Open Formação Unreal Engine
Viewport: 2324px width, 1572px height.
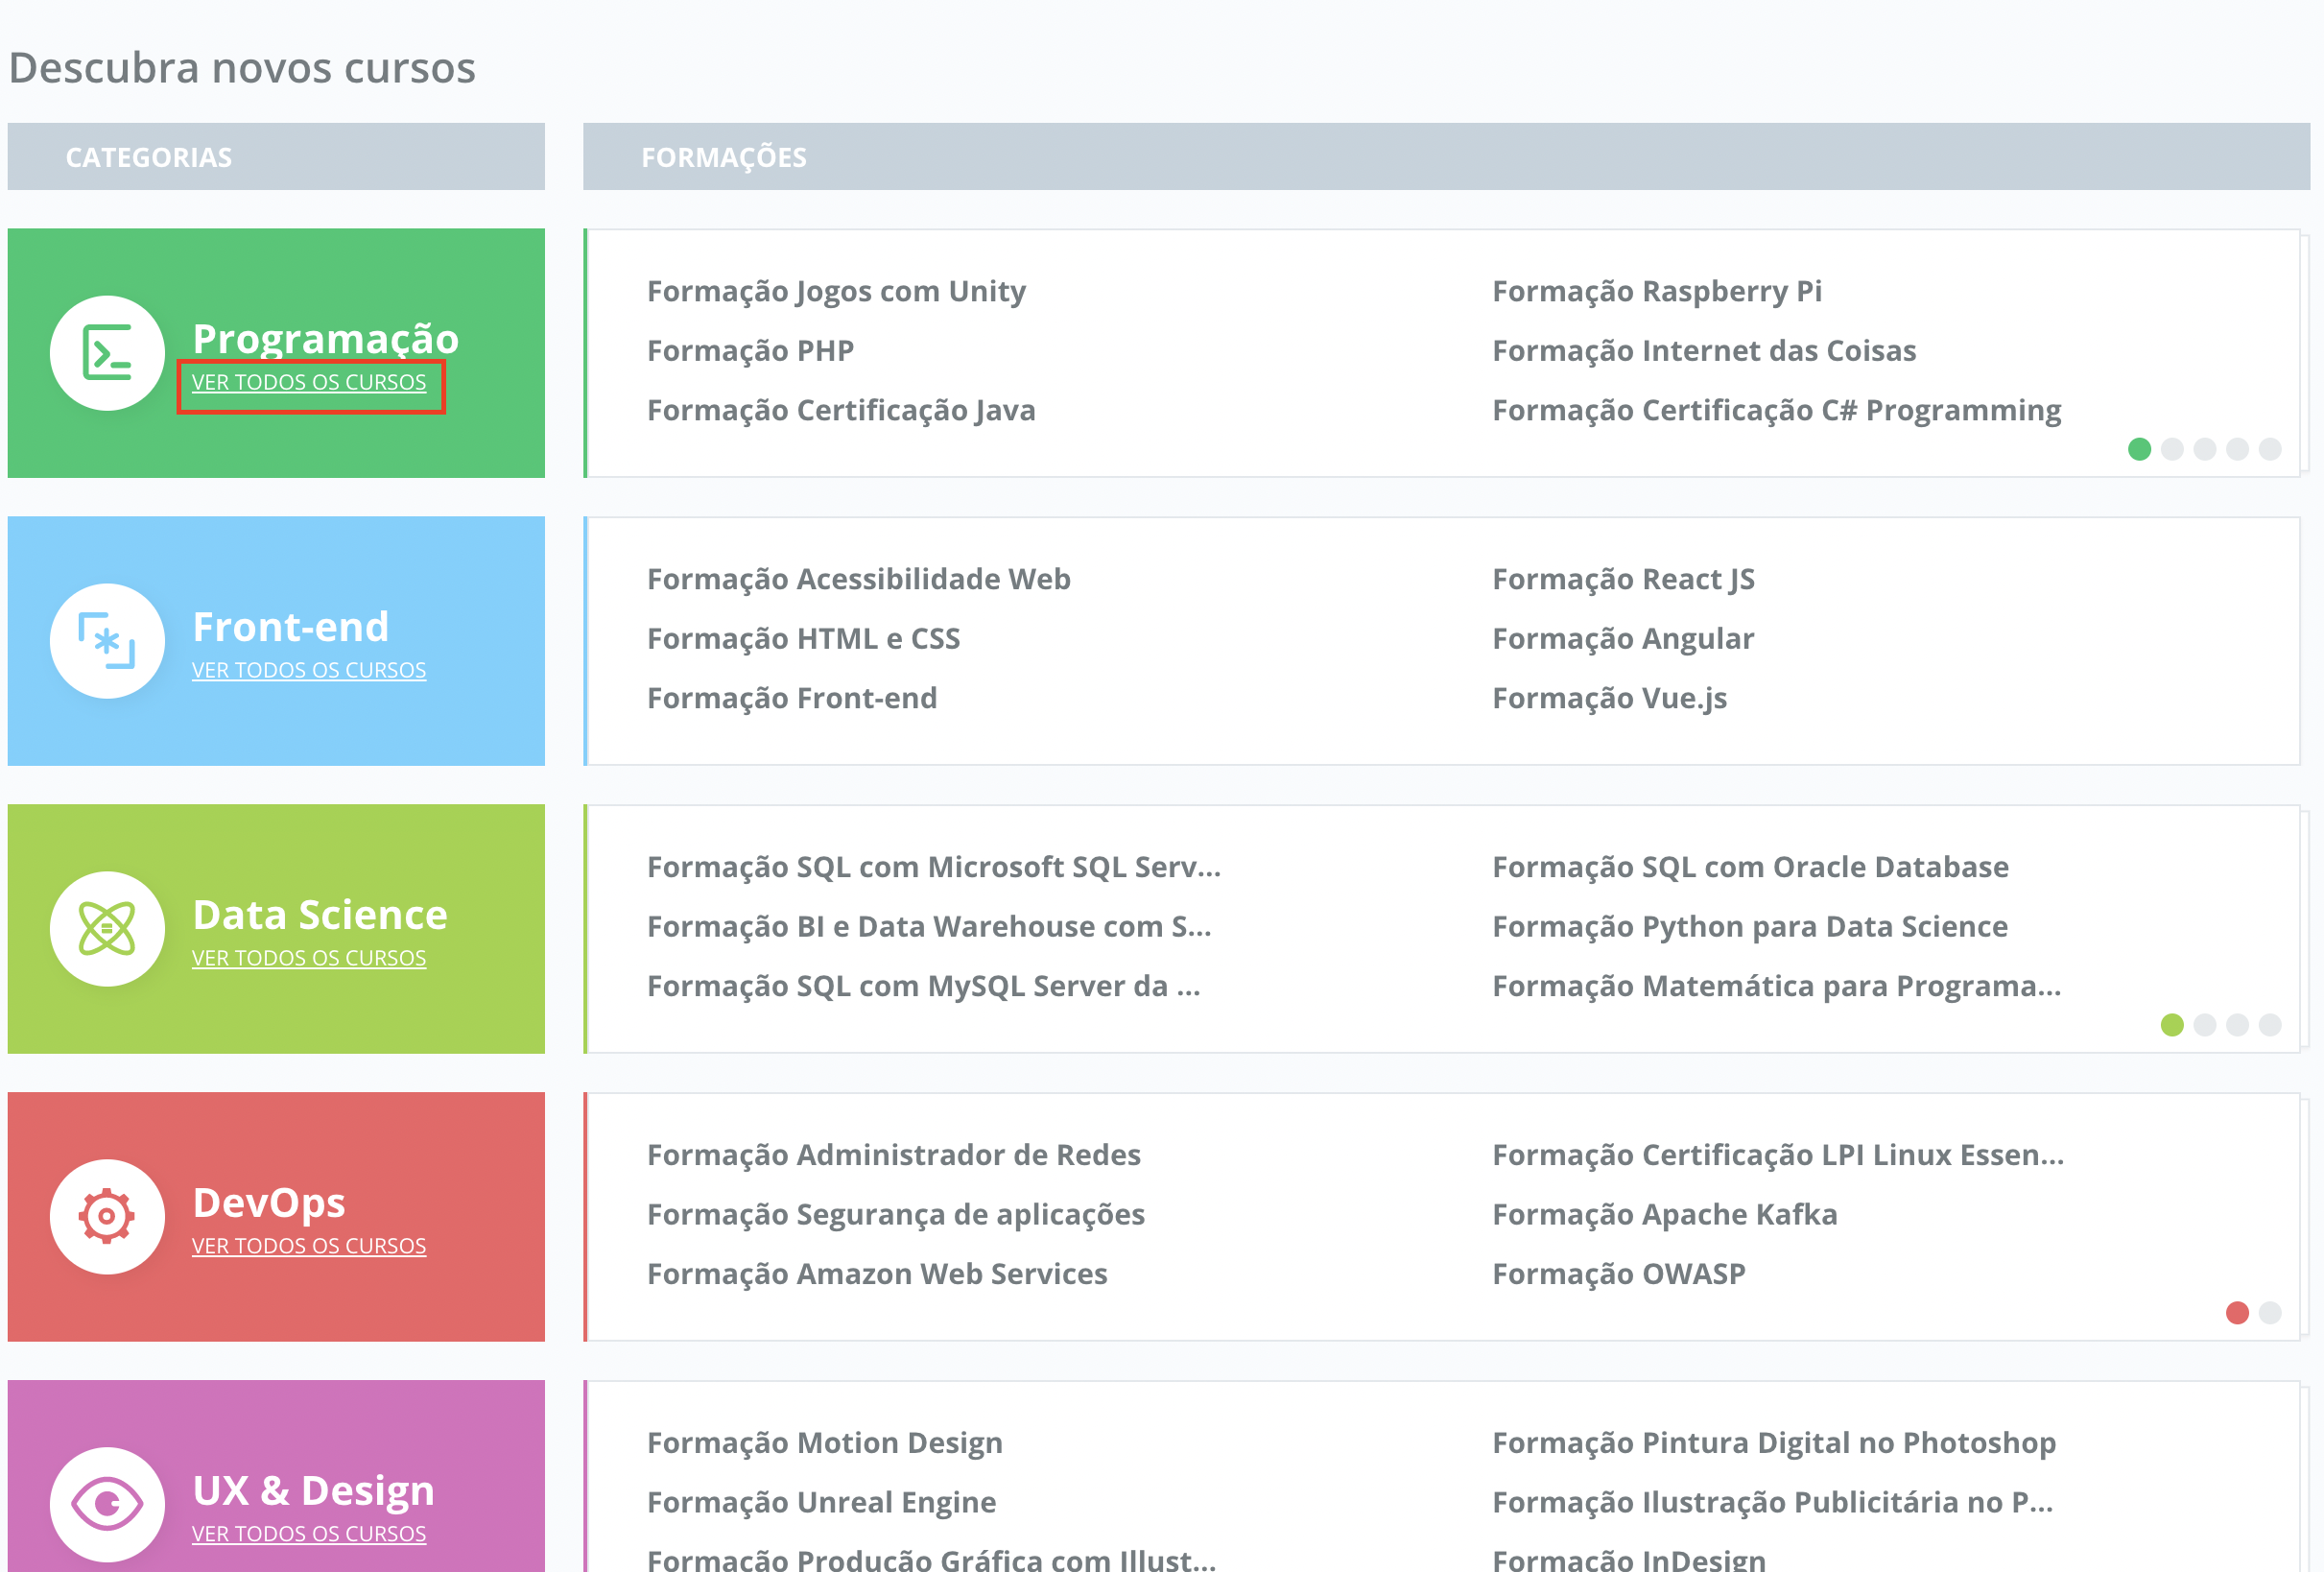click(822, 1503)
